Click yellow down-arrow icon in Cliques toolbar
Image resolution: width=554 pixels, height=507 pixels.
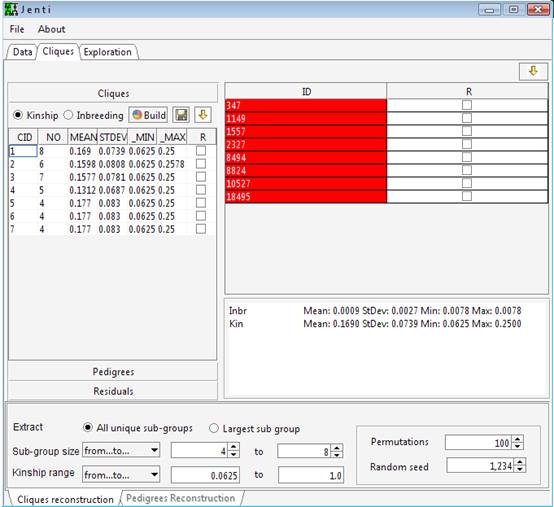[x=202, y=115]
